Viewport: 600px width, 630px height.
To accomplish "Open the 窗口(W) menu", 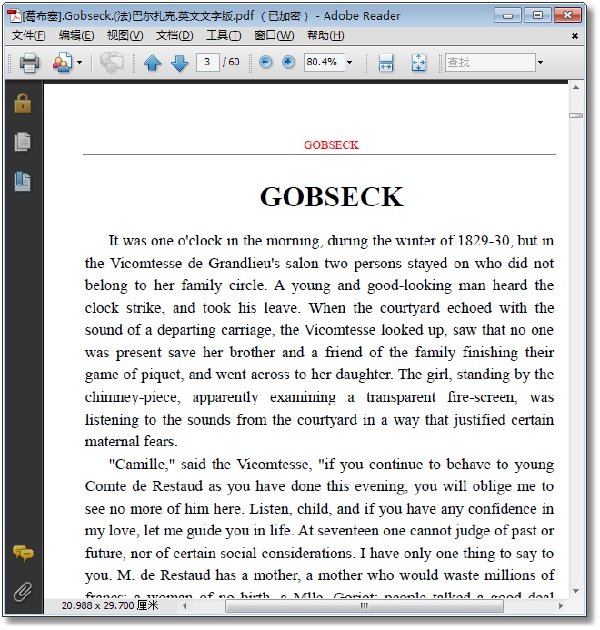I will [x=274, y=36].
